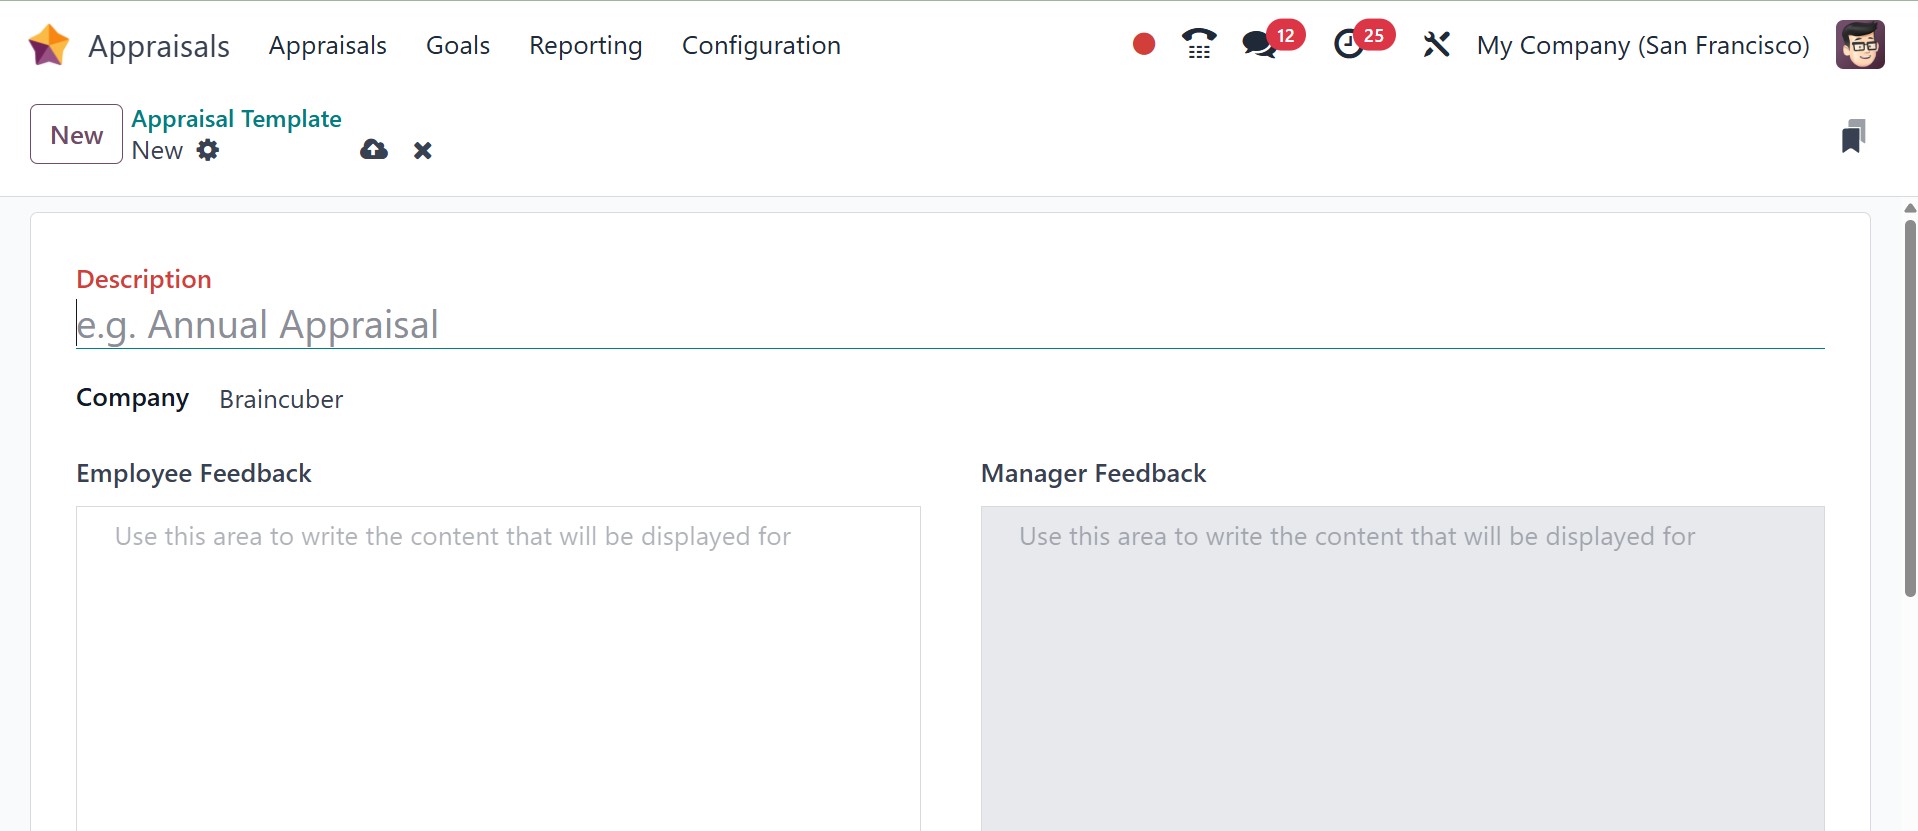
Task: Open the Goals menu
Action: point(458,45)
